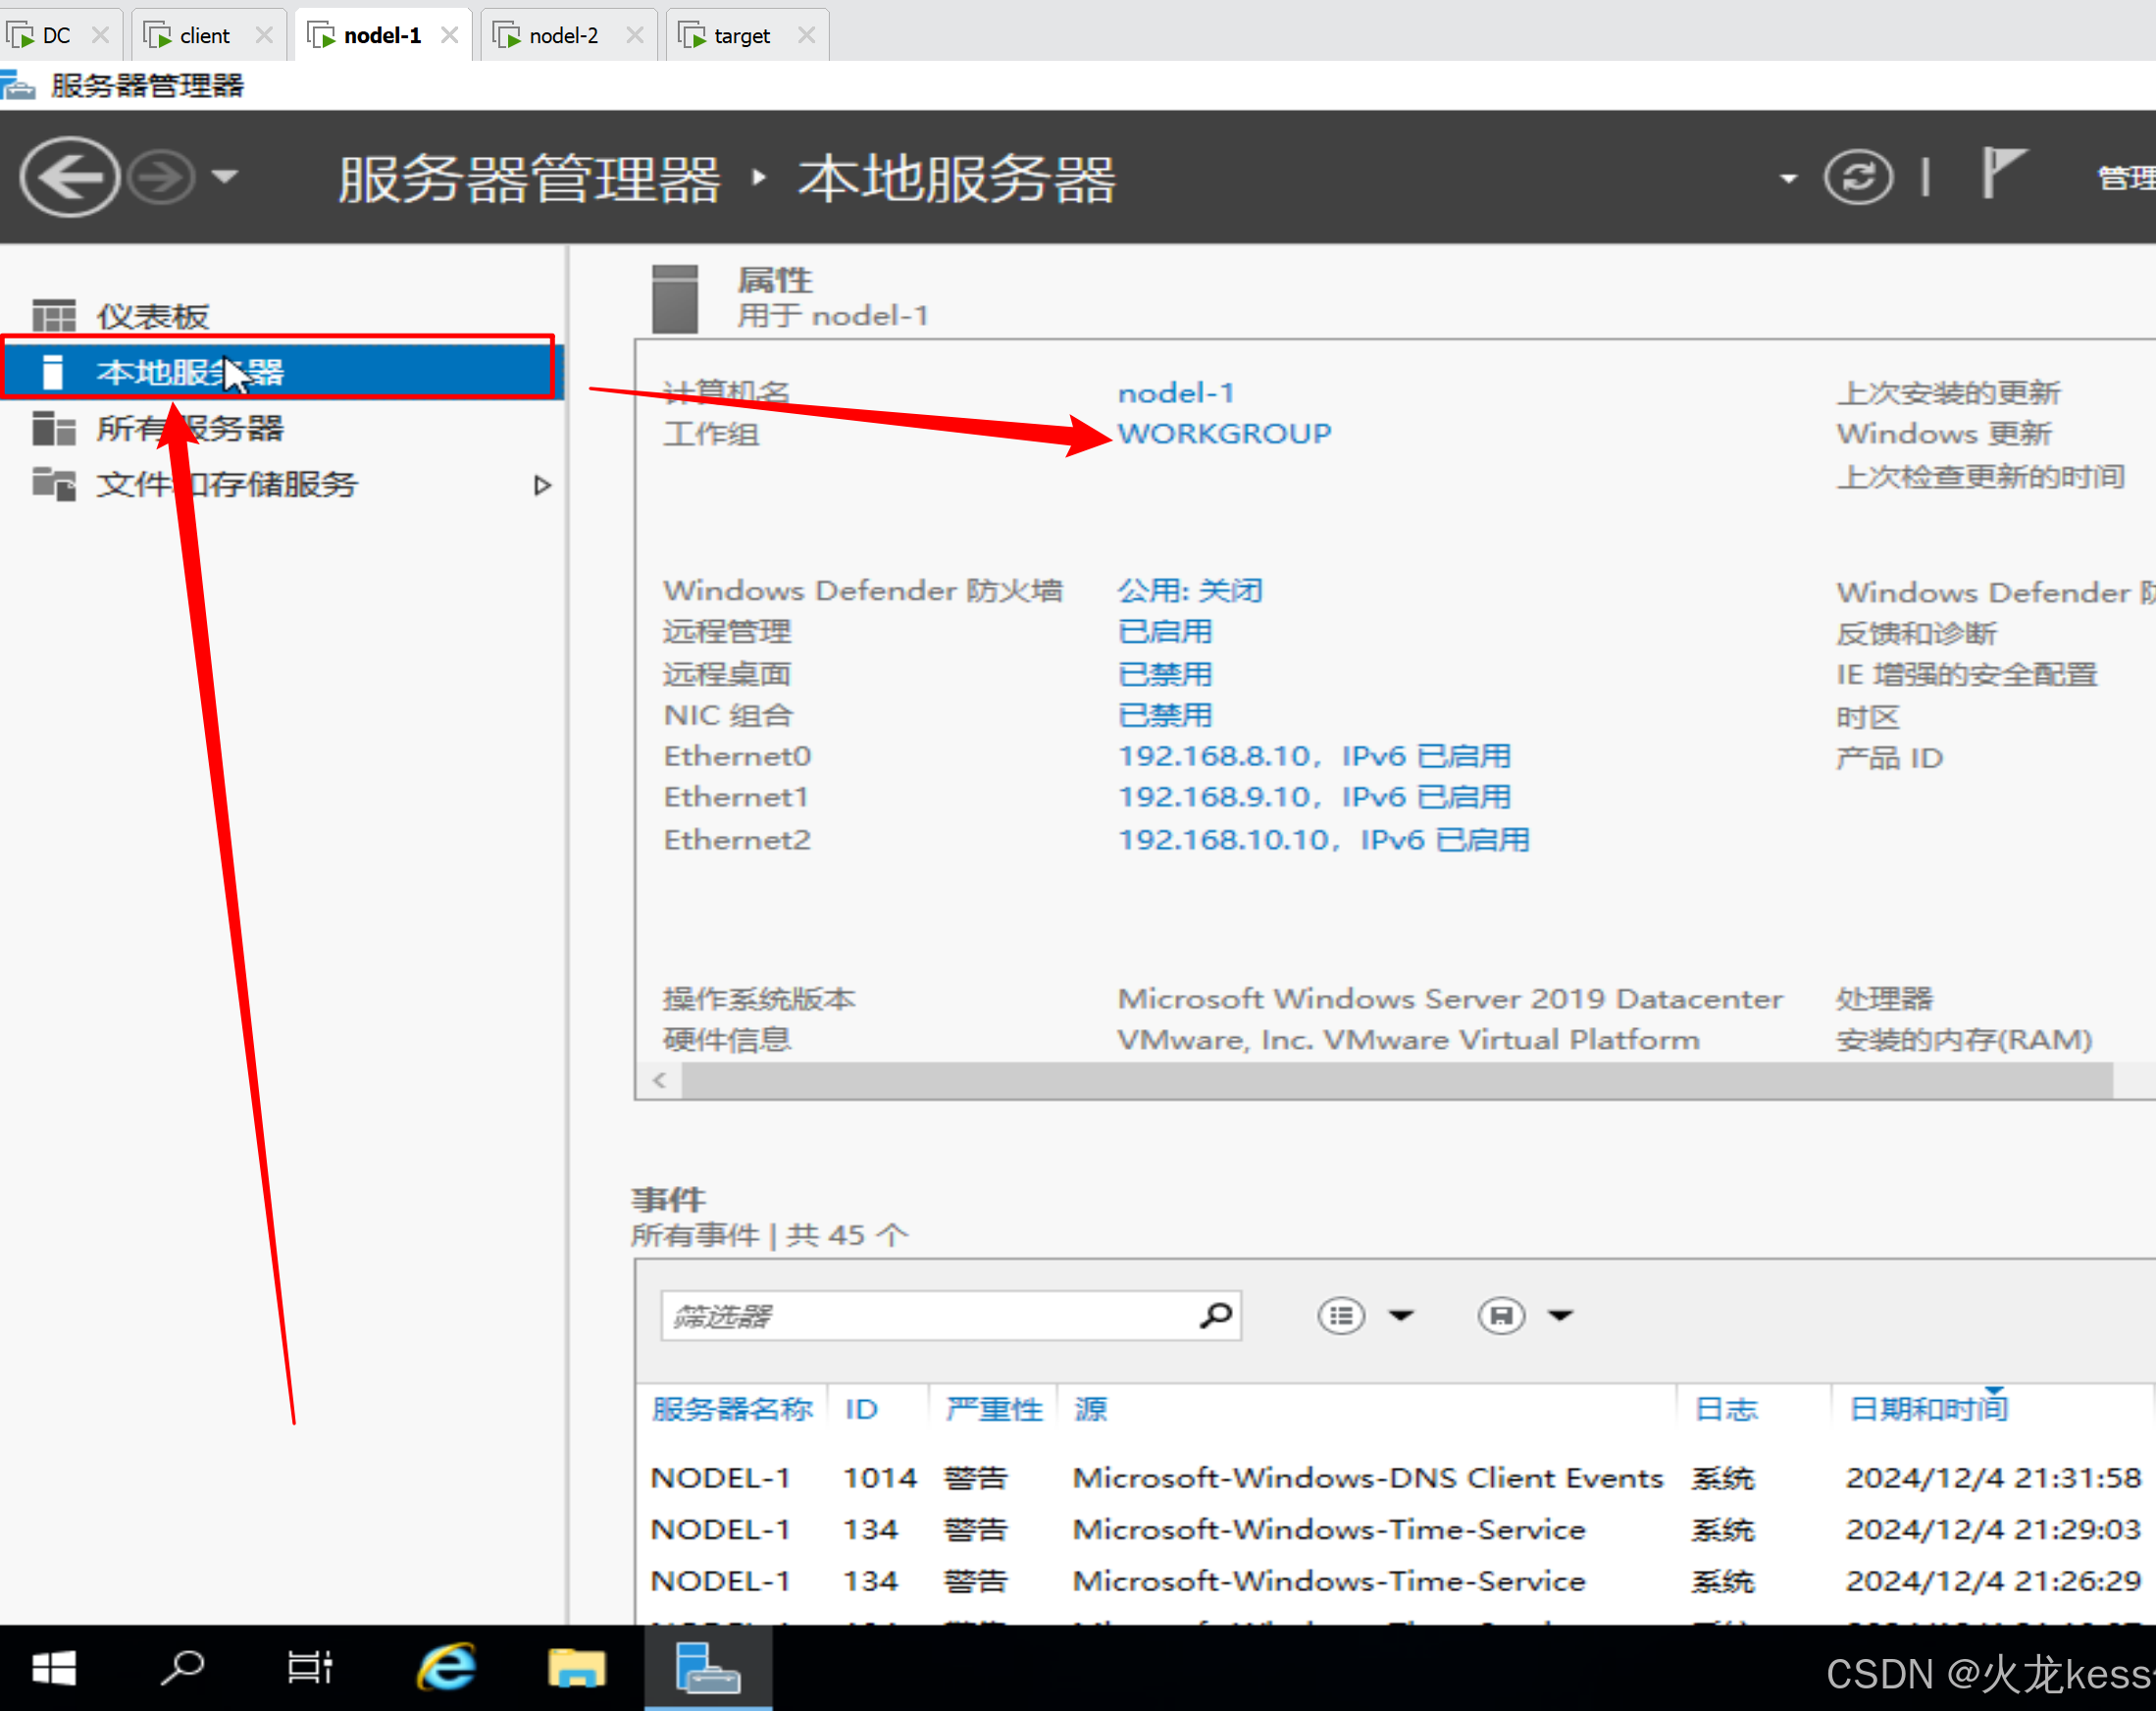Click the search magnifier in filter box
2156x1711 pixels.
[1215, 1315]
